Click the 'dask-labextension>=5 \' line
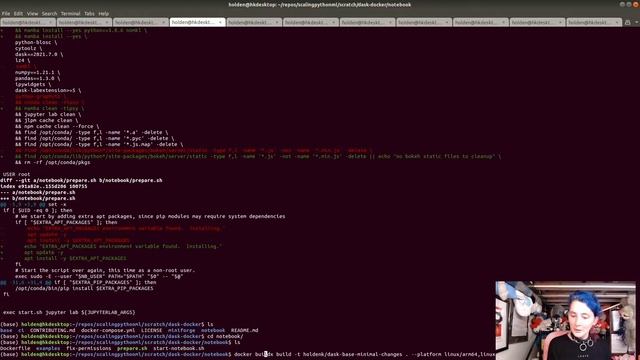The height and width of the screenshot is (360, 640). coord(48,90)
